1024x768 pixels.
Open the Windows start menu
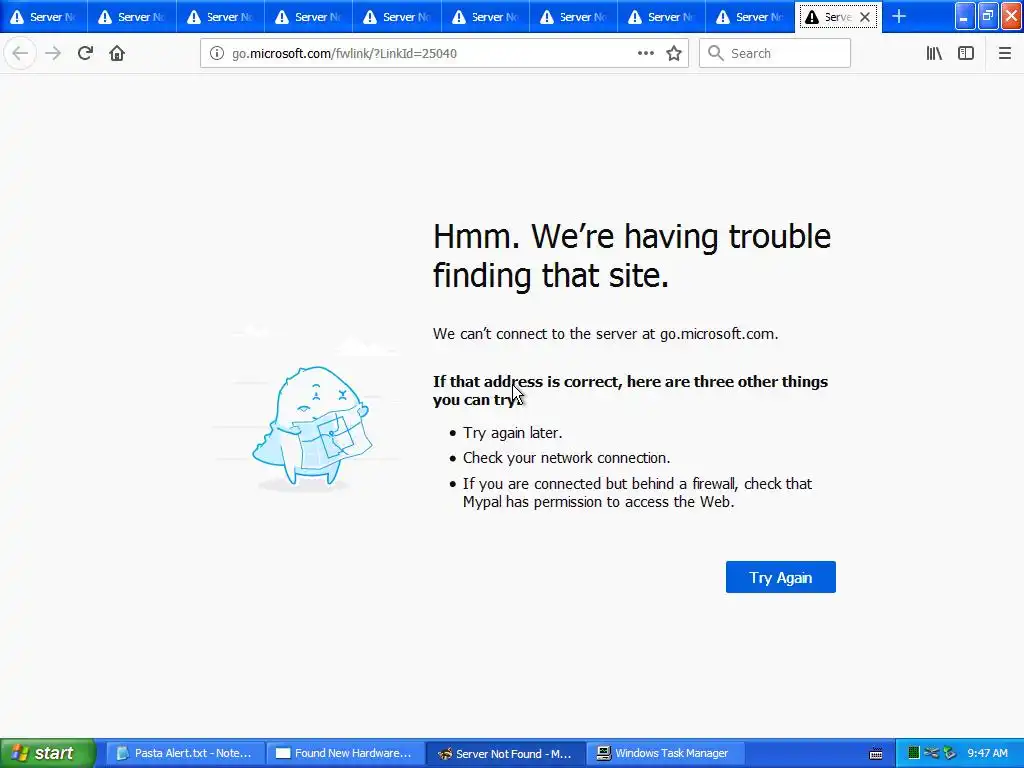tap(48, 753)
